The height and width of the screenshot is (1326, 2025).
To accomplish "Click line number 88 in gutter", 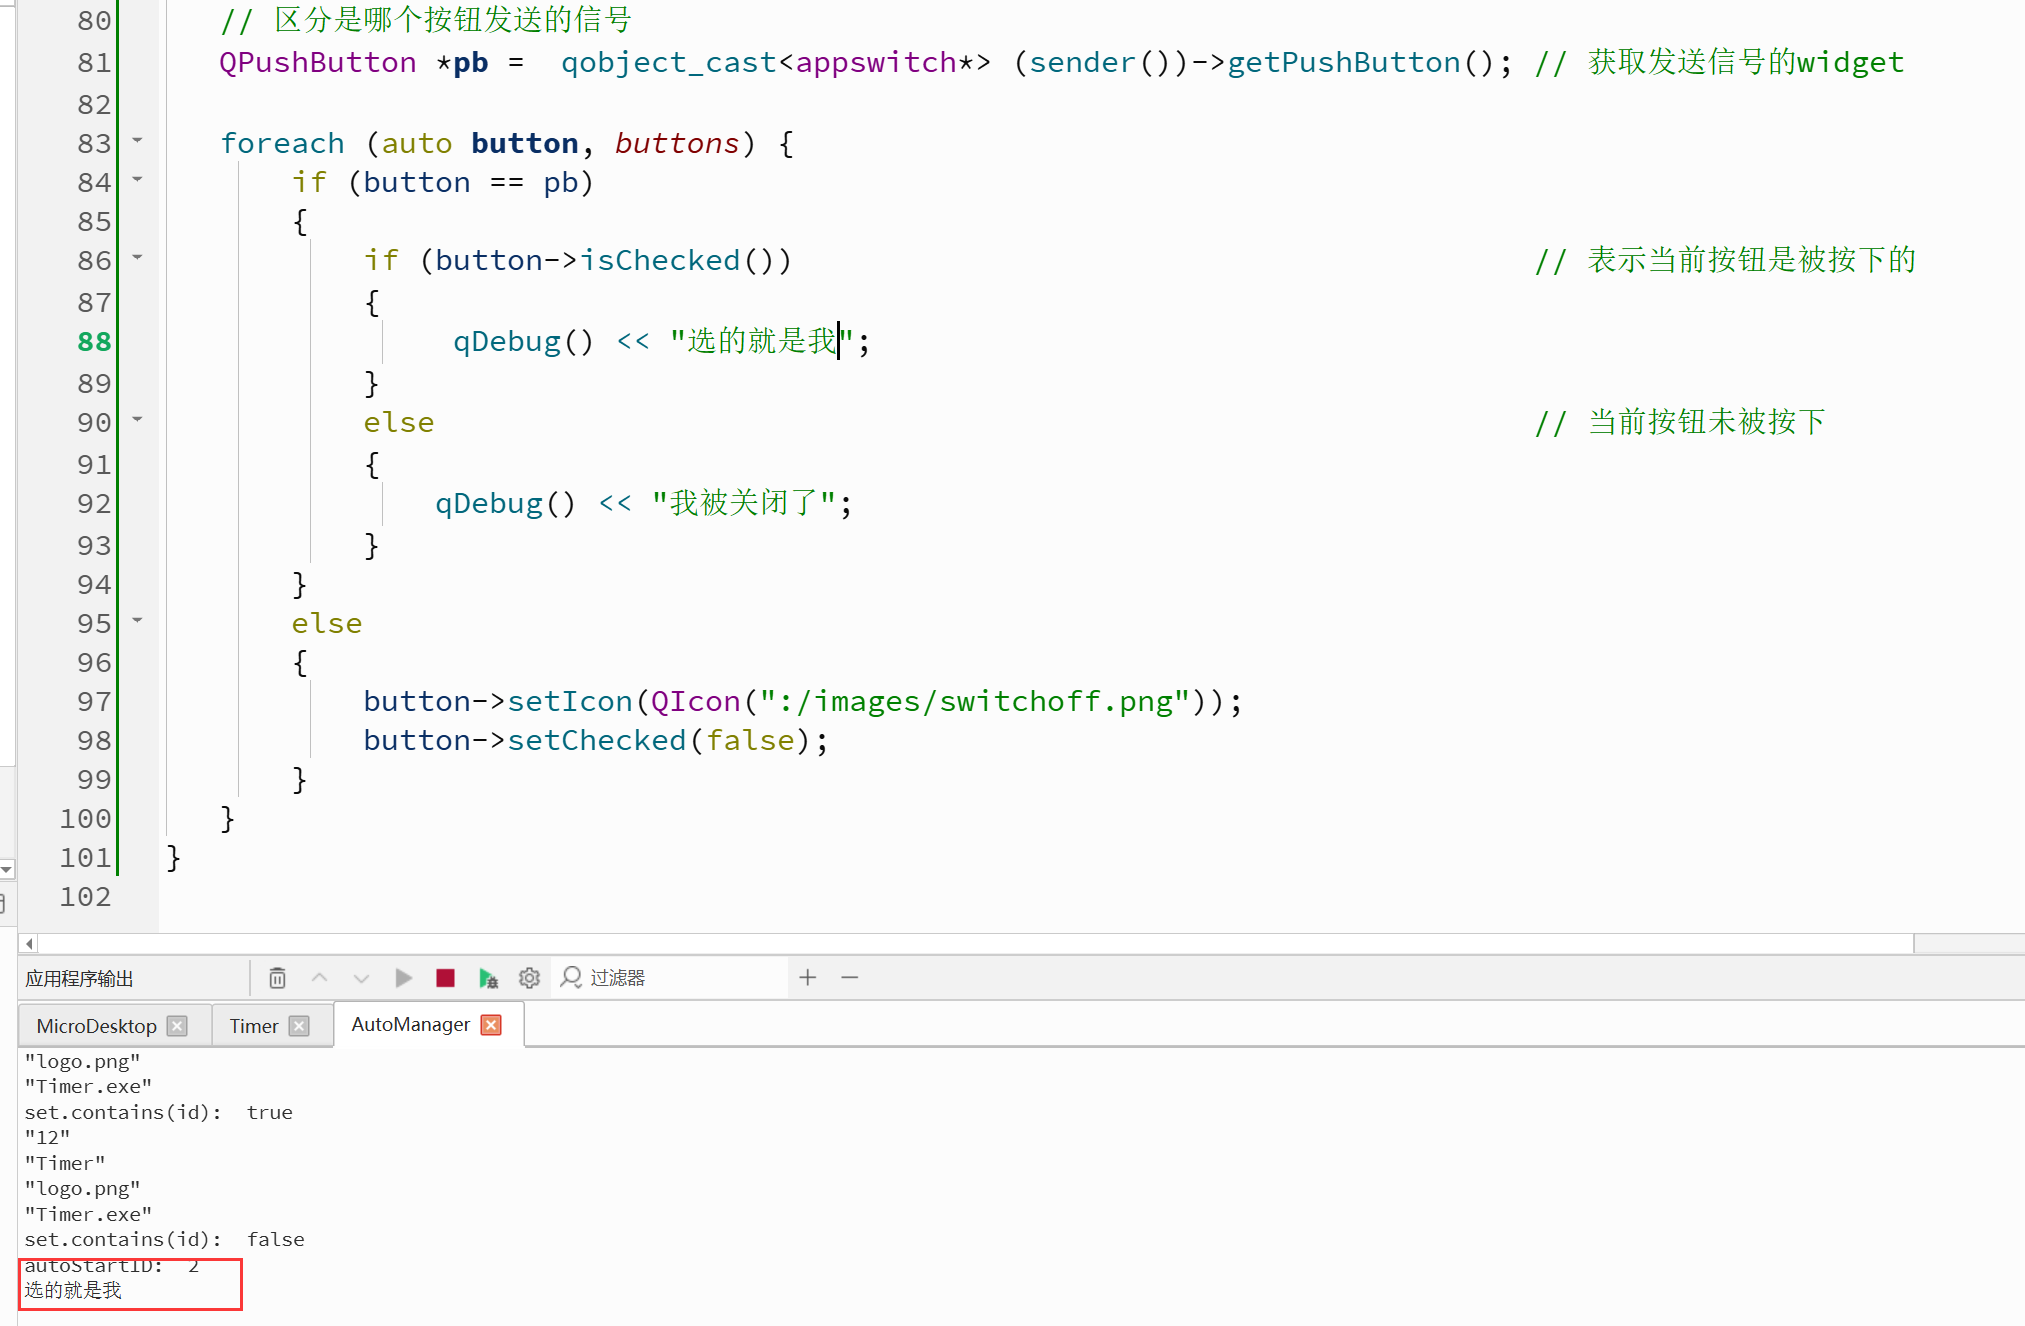I will (x=94, y=342).
